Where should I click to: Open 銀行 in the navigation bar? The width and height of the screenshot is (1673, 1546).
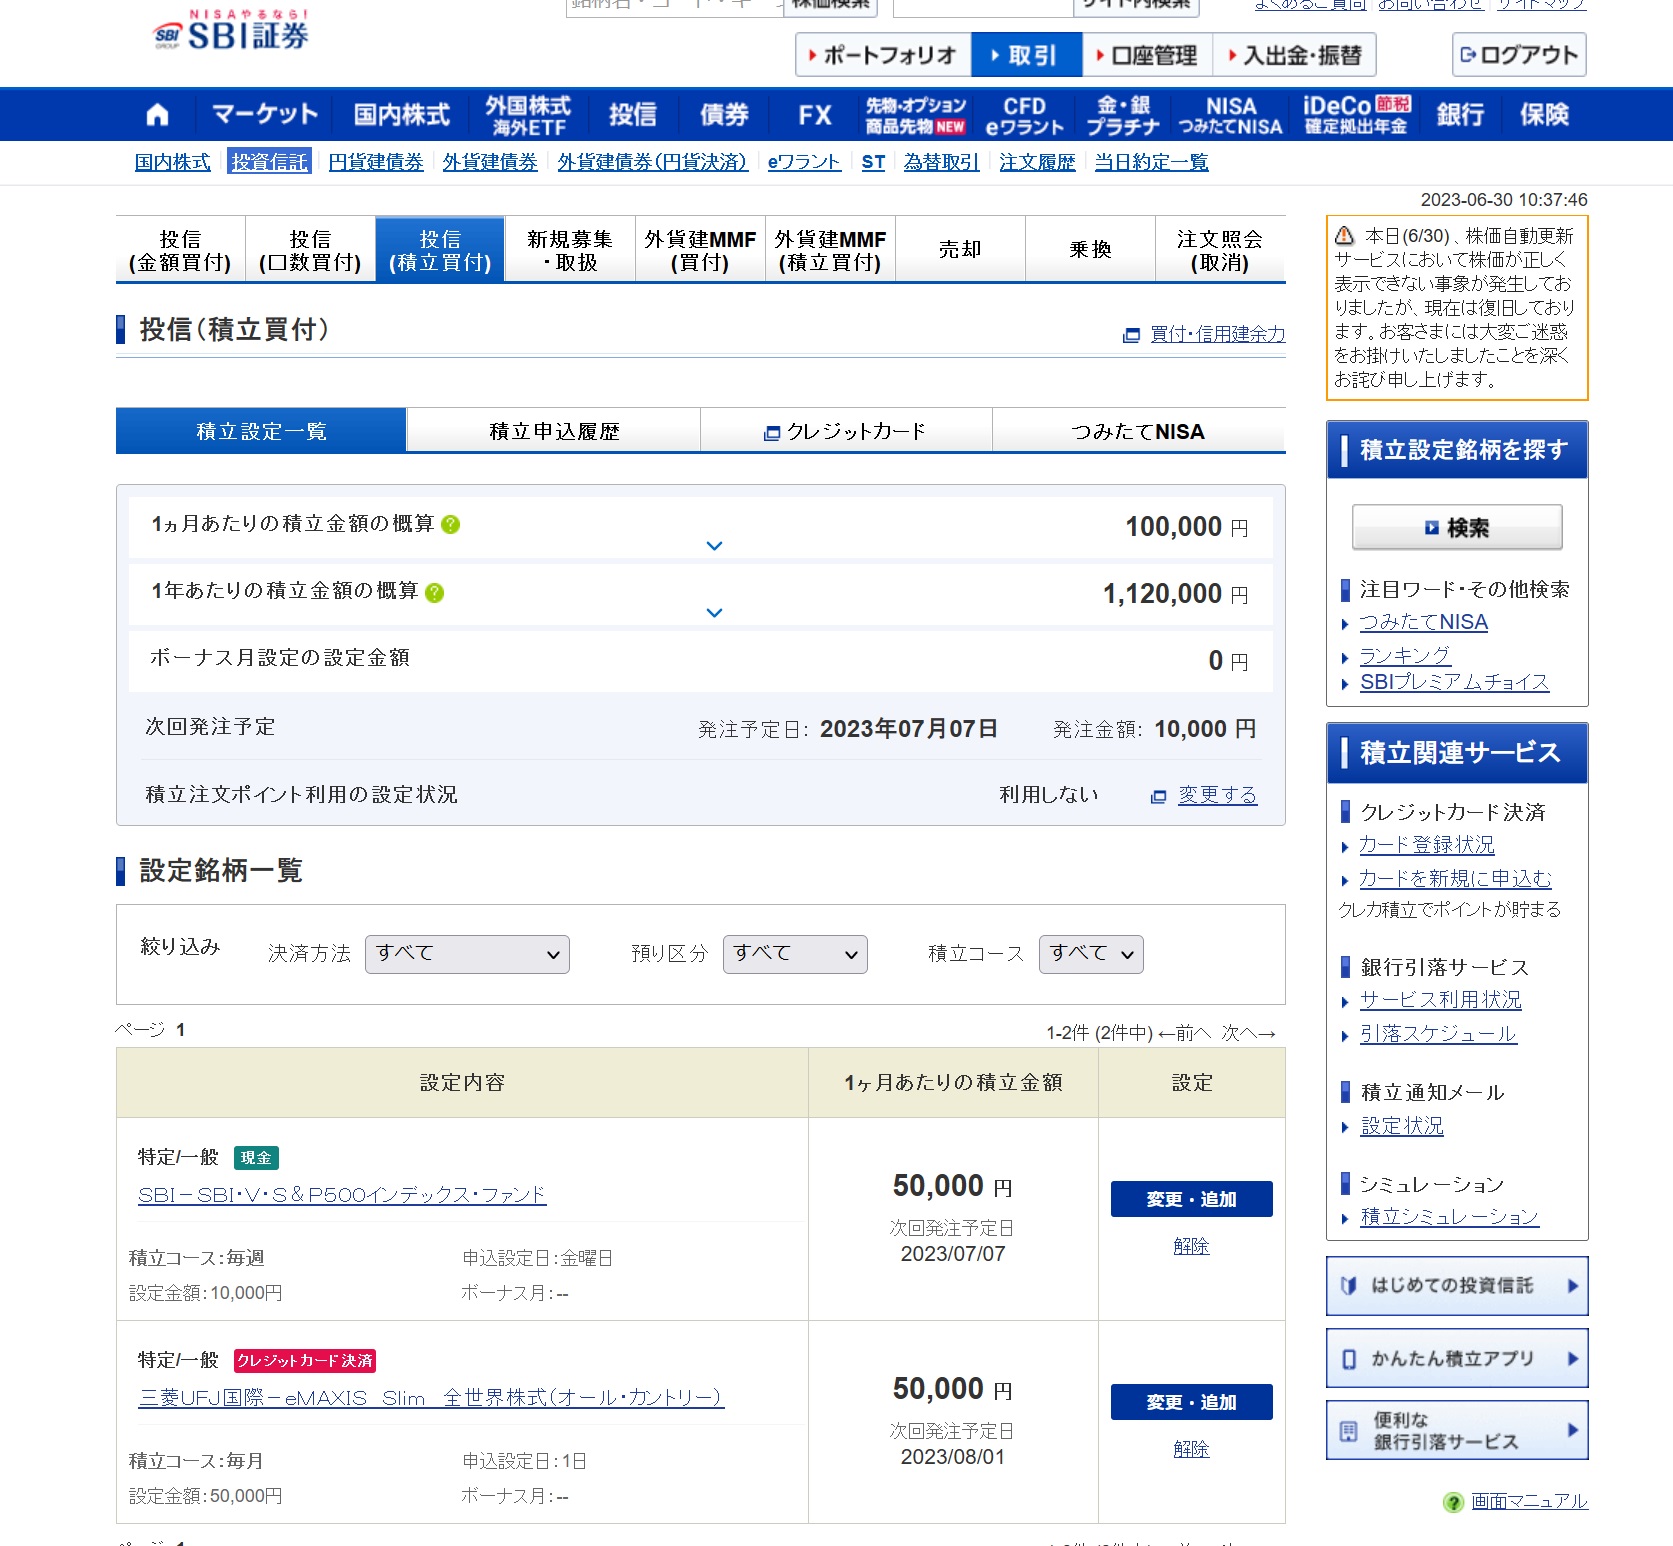tap(1460, 115)
